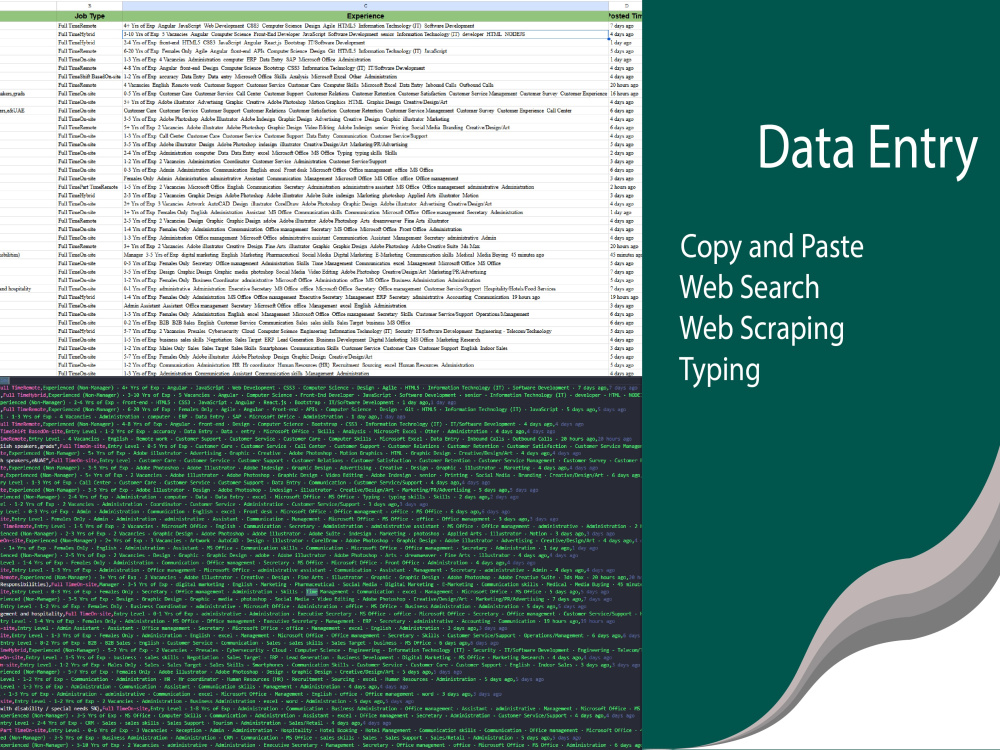This screenshot has width=1000, height=750.
Task: Click the 'Posted Time' header cell
Action: pos(626,16)
